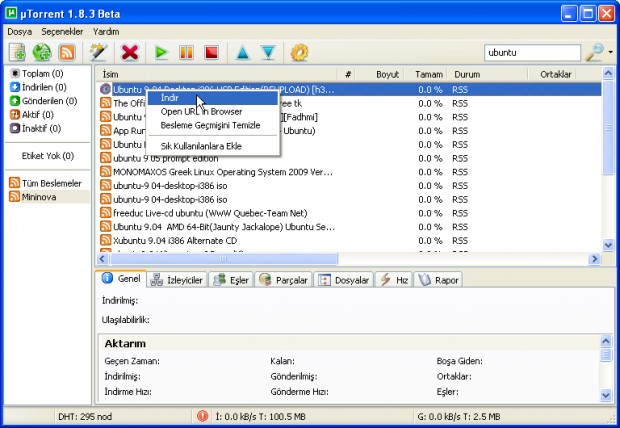620x428 pixels.
Task: Click RSS icon of MONOMAXOS row
Action: (x=105, y=172)
